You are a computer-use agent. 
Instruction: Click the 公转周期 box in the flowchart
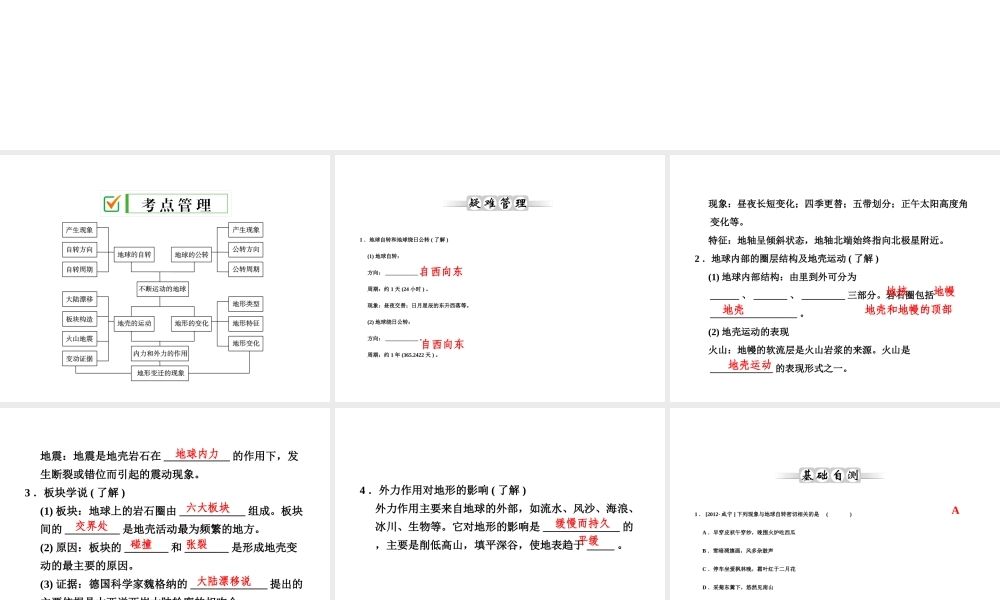(246, 269)
